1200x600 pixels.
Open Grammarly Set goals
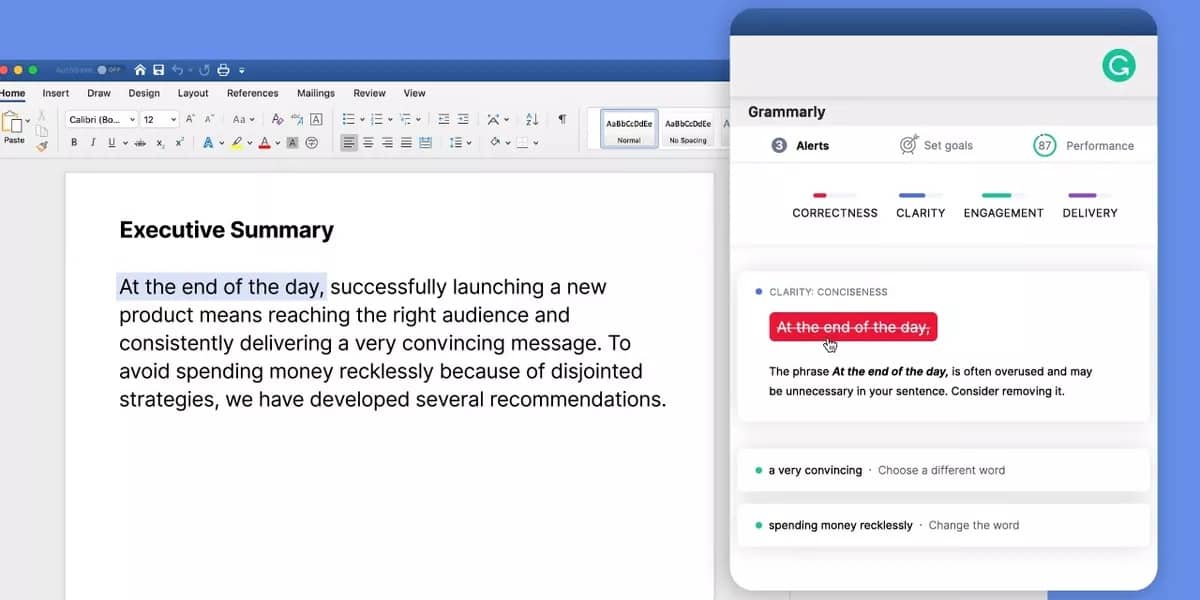coord(936,145)
